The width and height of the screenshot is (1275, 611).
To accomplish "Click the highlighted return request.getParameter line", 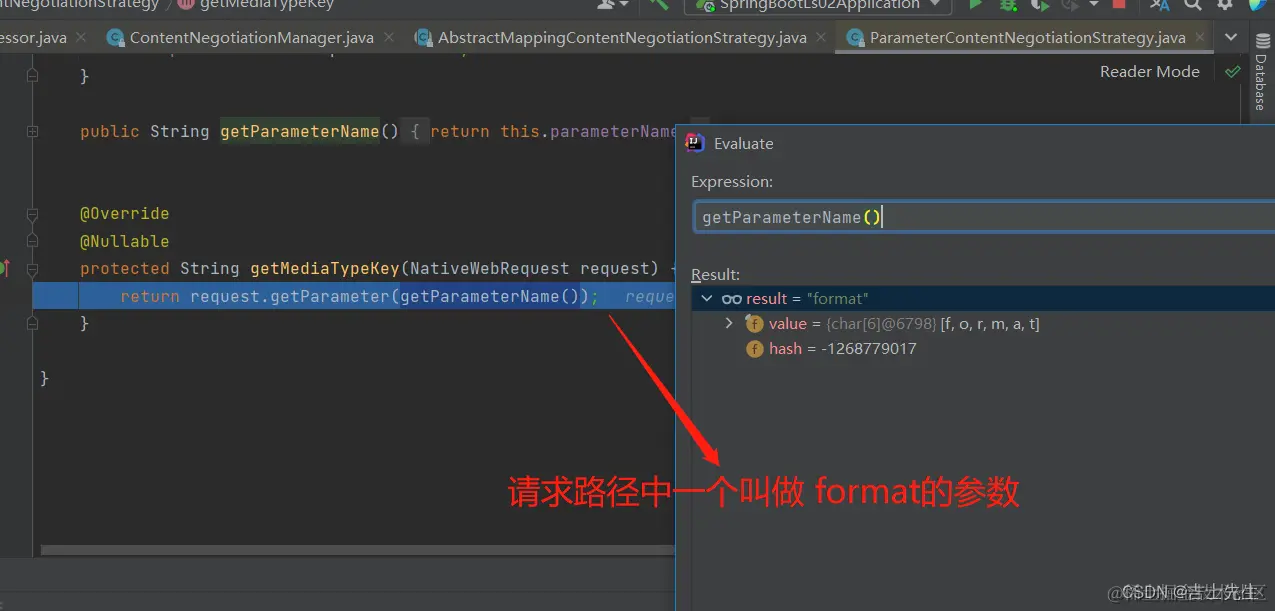I will (355, 296).
